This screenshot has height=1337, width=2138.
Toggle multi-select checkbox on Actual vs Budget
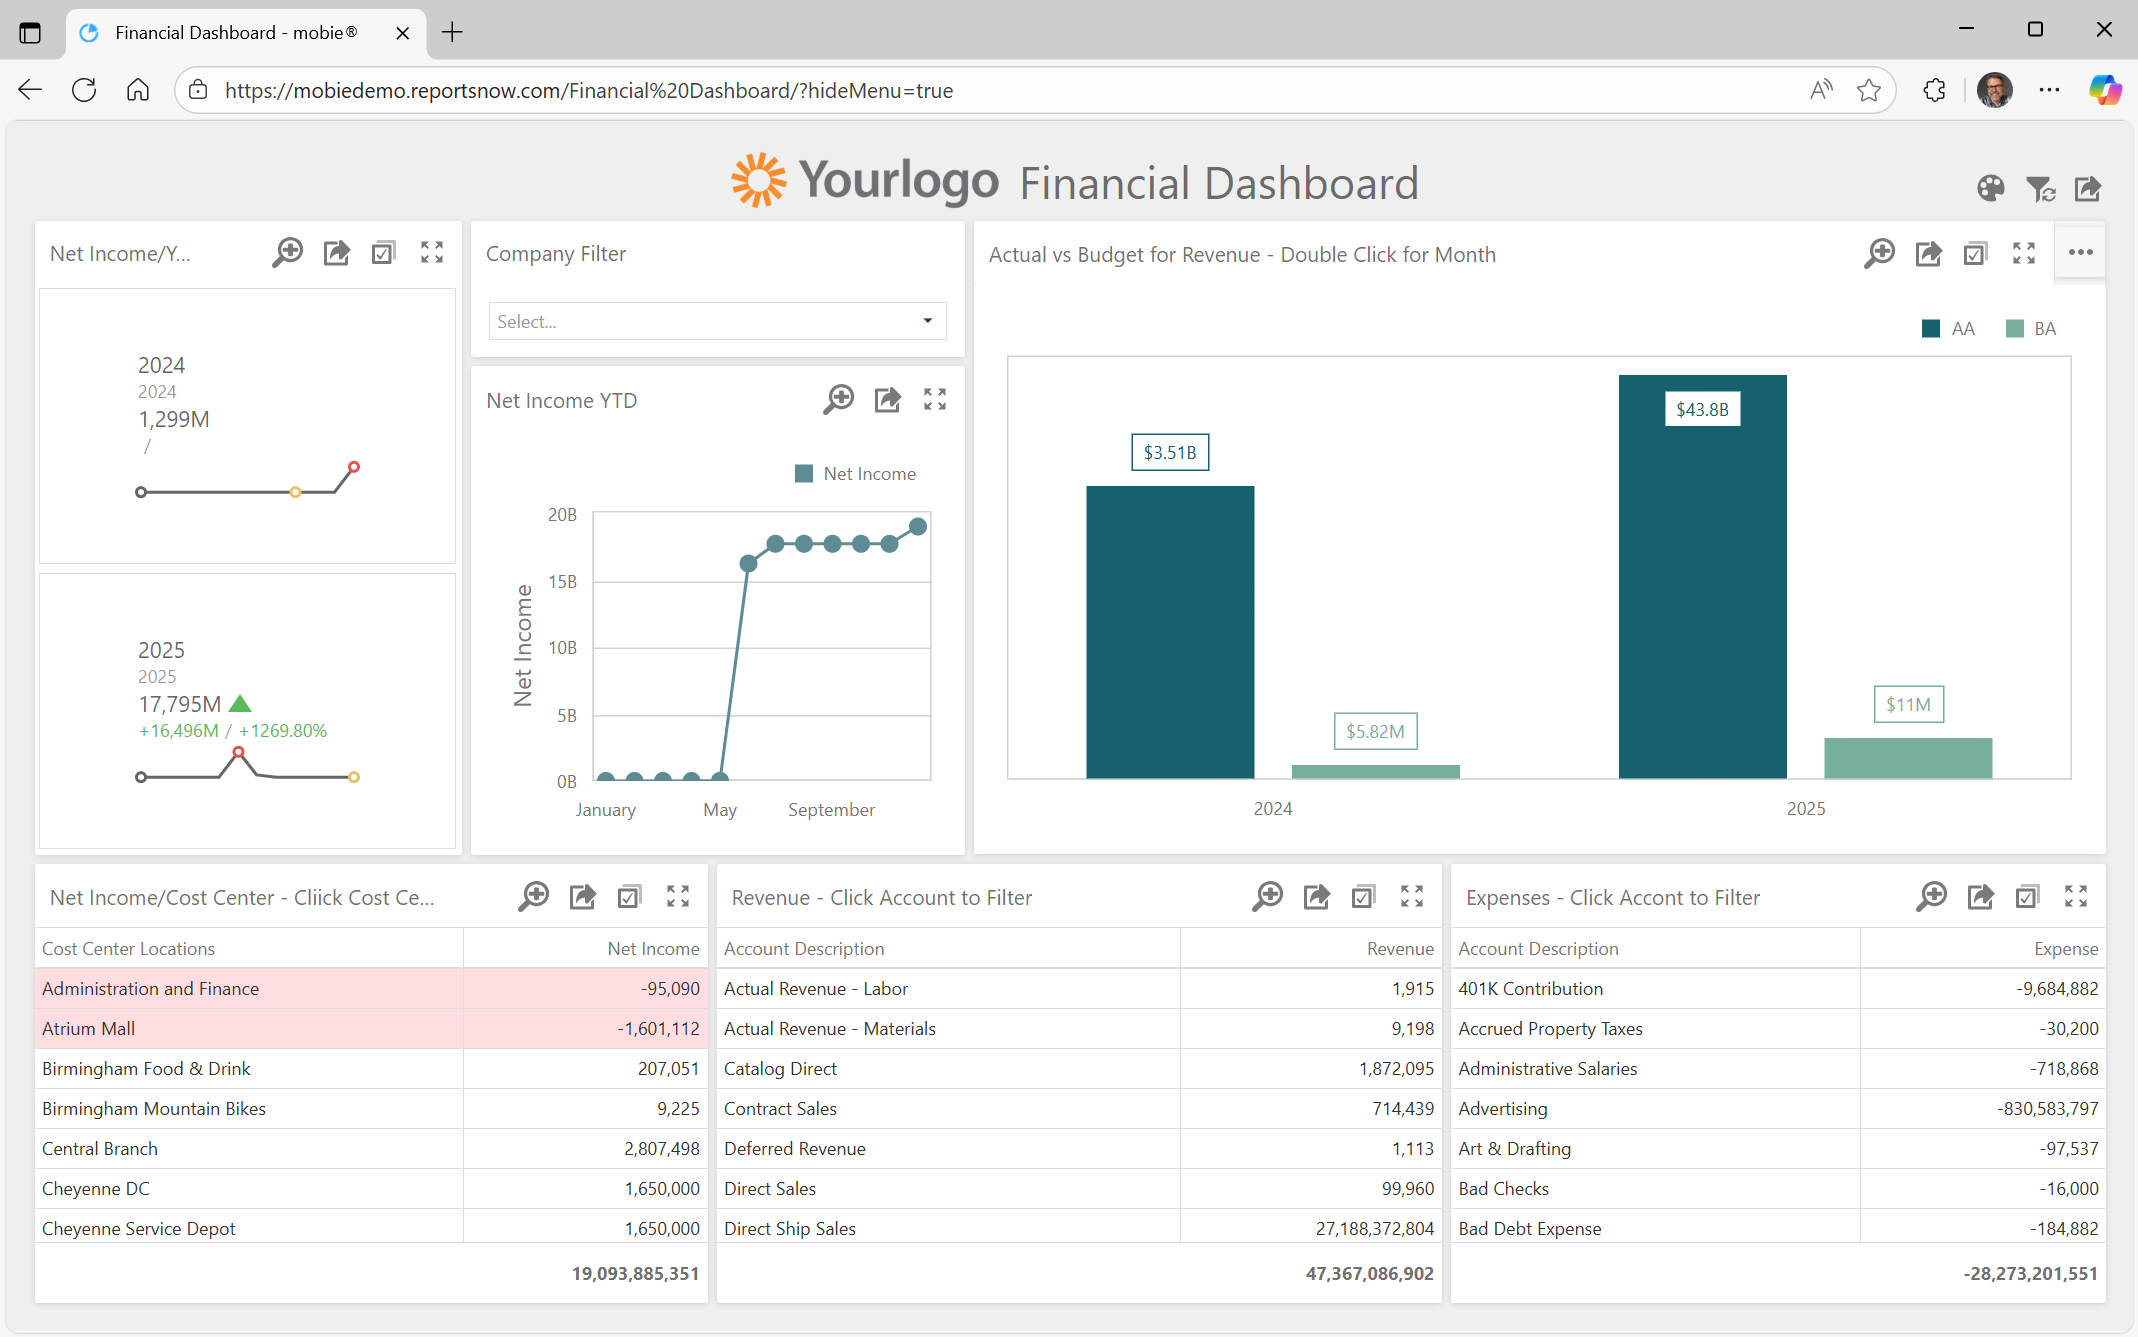[x=1975, y=253]
